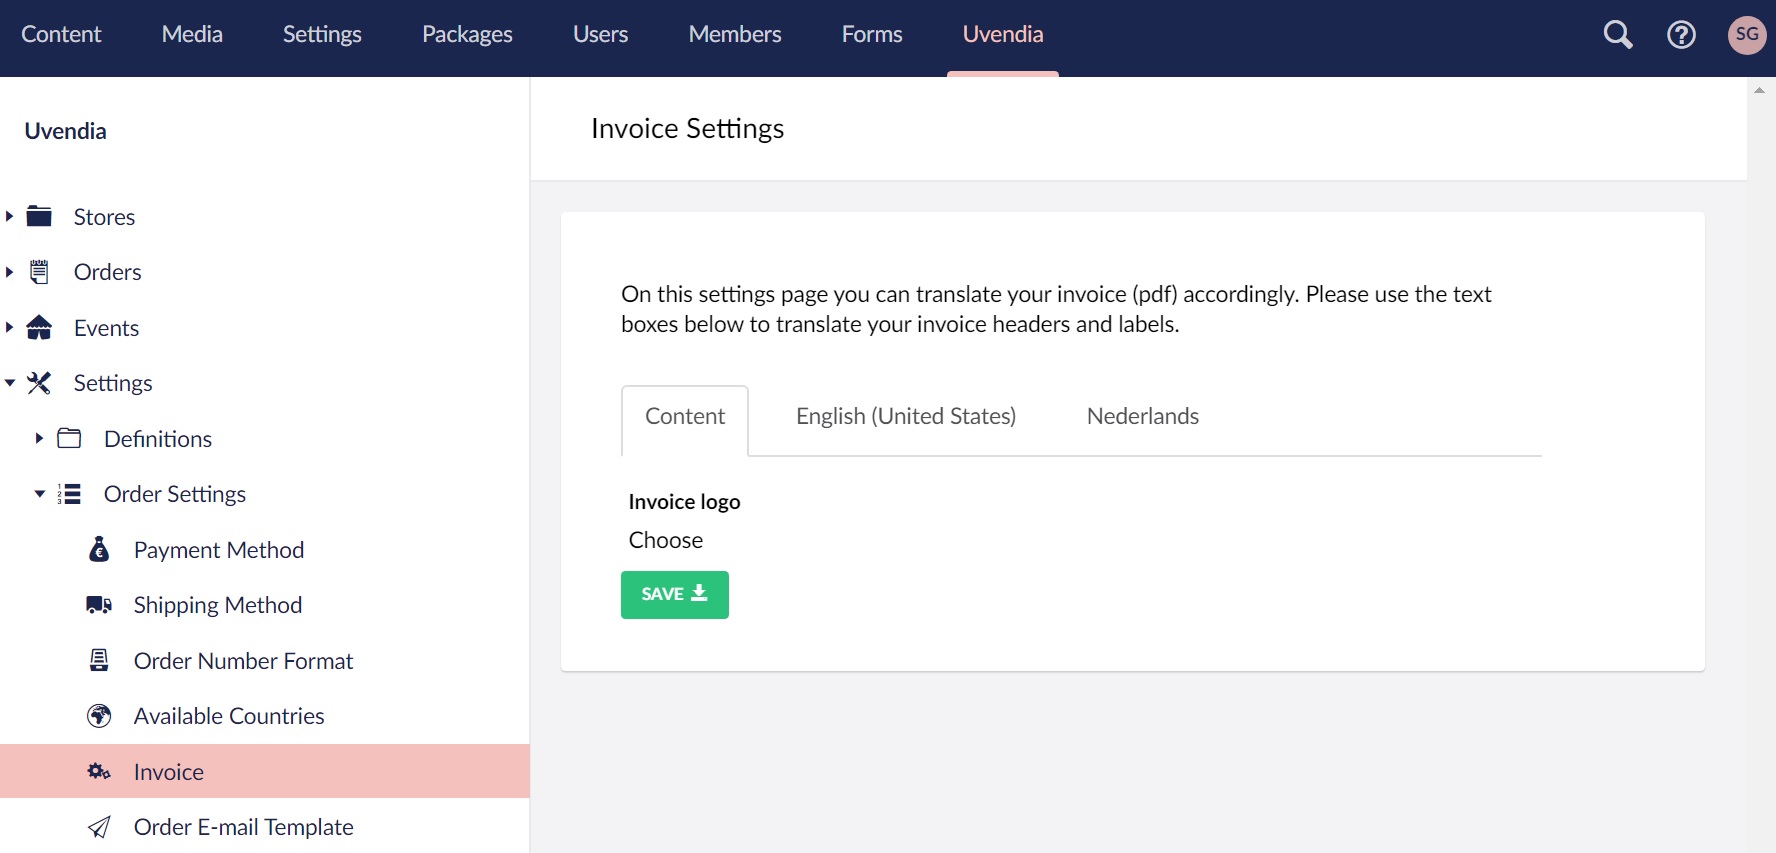Select the Available Countries globe icon
Screen dimensions: 1776x853
[99, 716]
